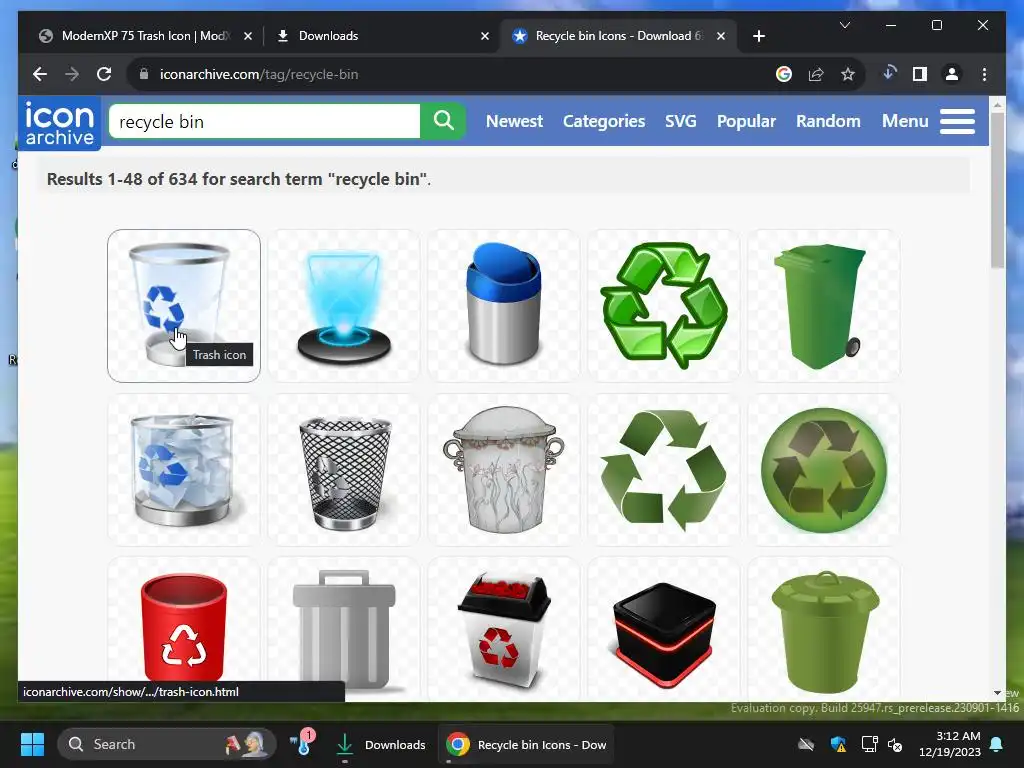Open the Categories link
The image size is (1024, 768).
coord(603,121)
